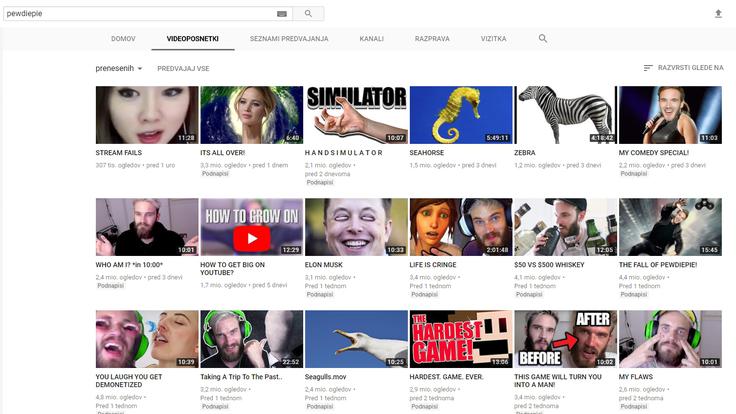Click the search magnifier button
The width and height of the screenshot is (736, 414).
click(308, 14)
